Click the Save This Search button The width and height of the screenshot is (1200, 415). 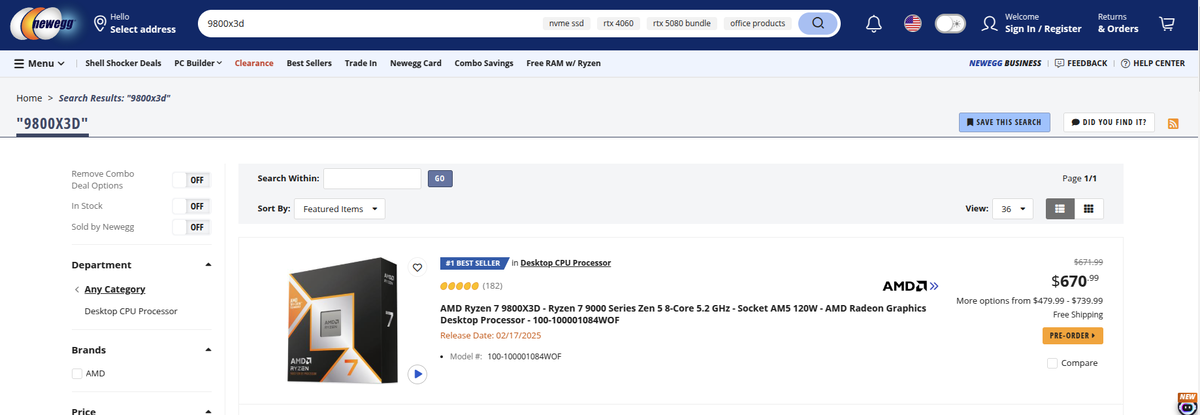coord(1004,122)
